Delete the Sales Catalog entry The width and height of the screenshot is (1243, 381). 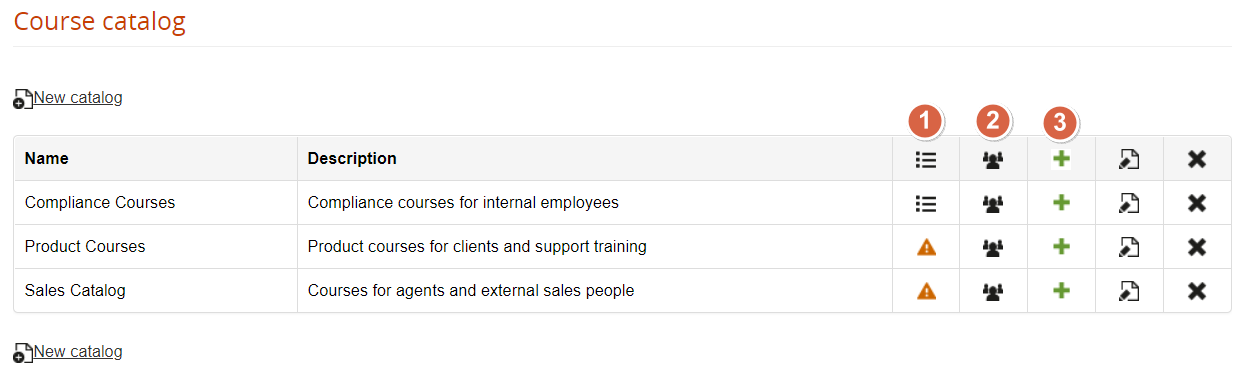[x=1197, y=291]
